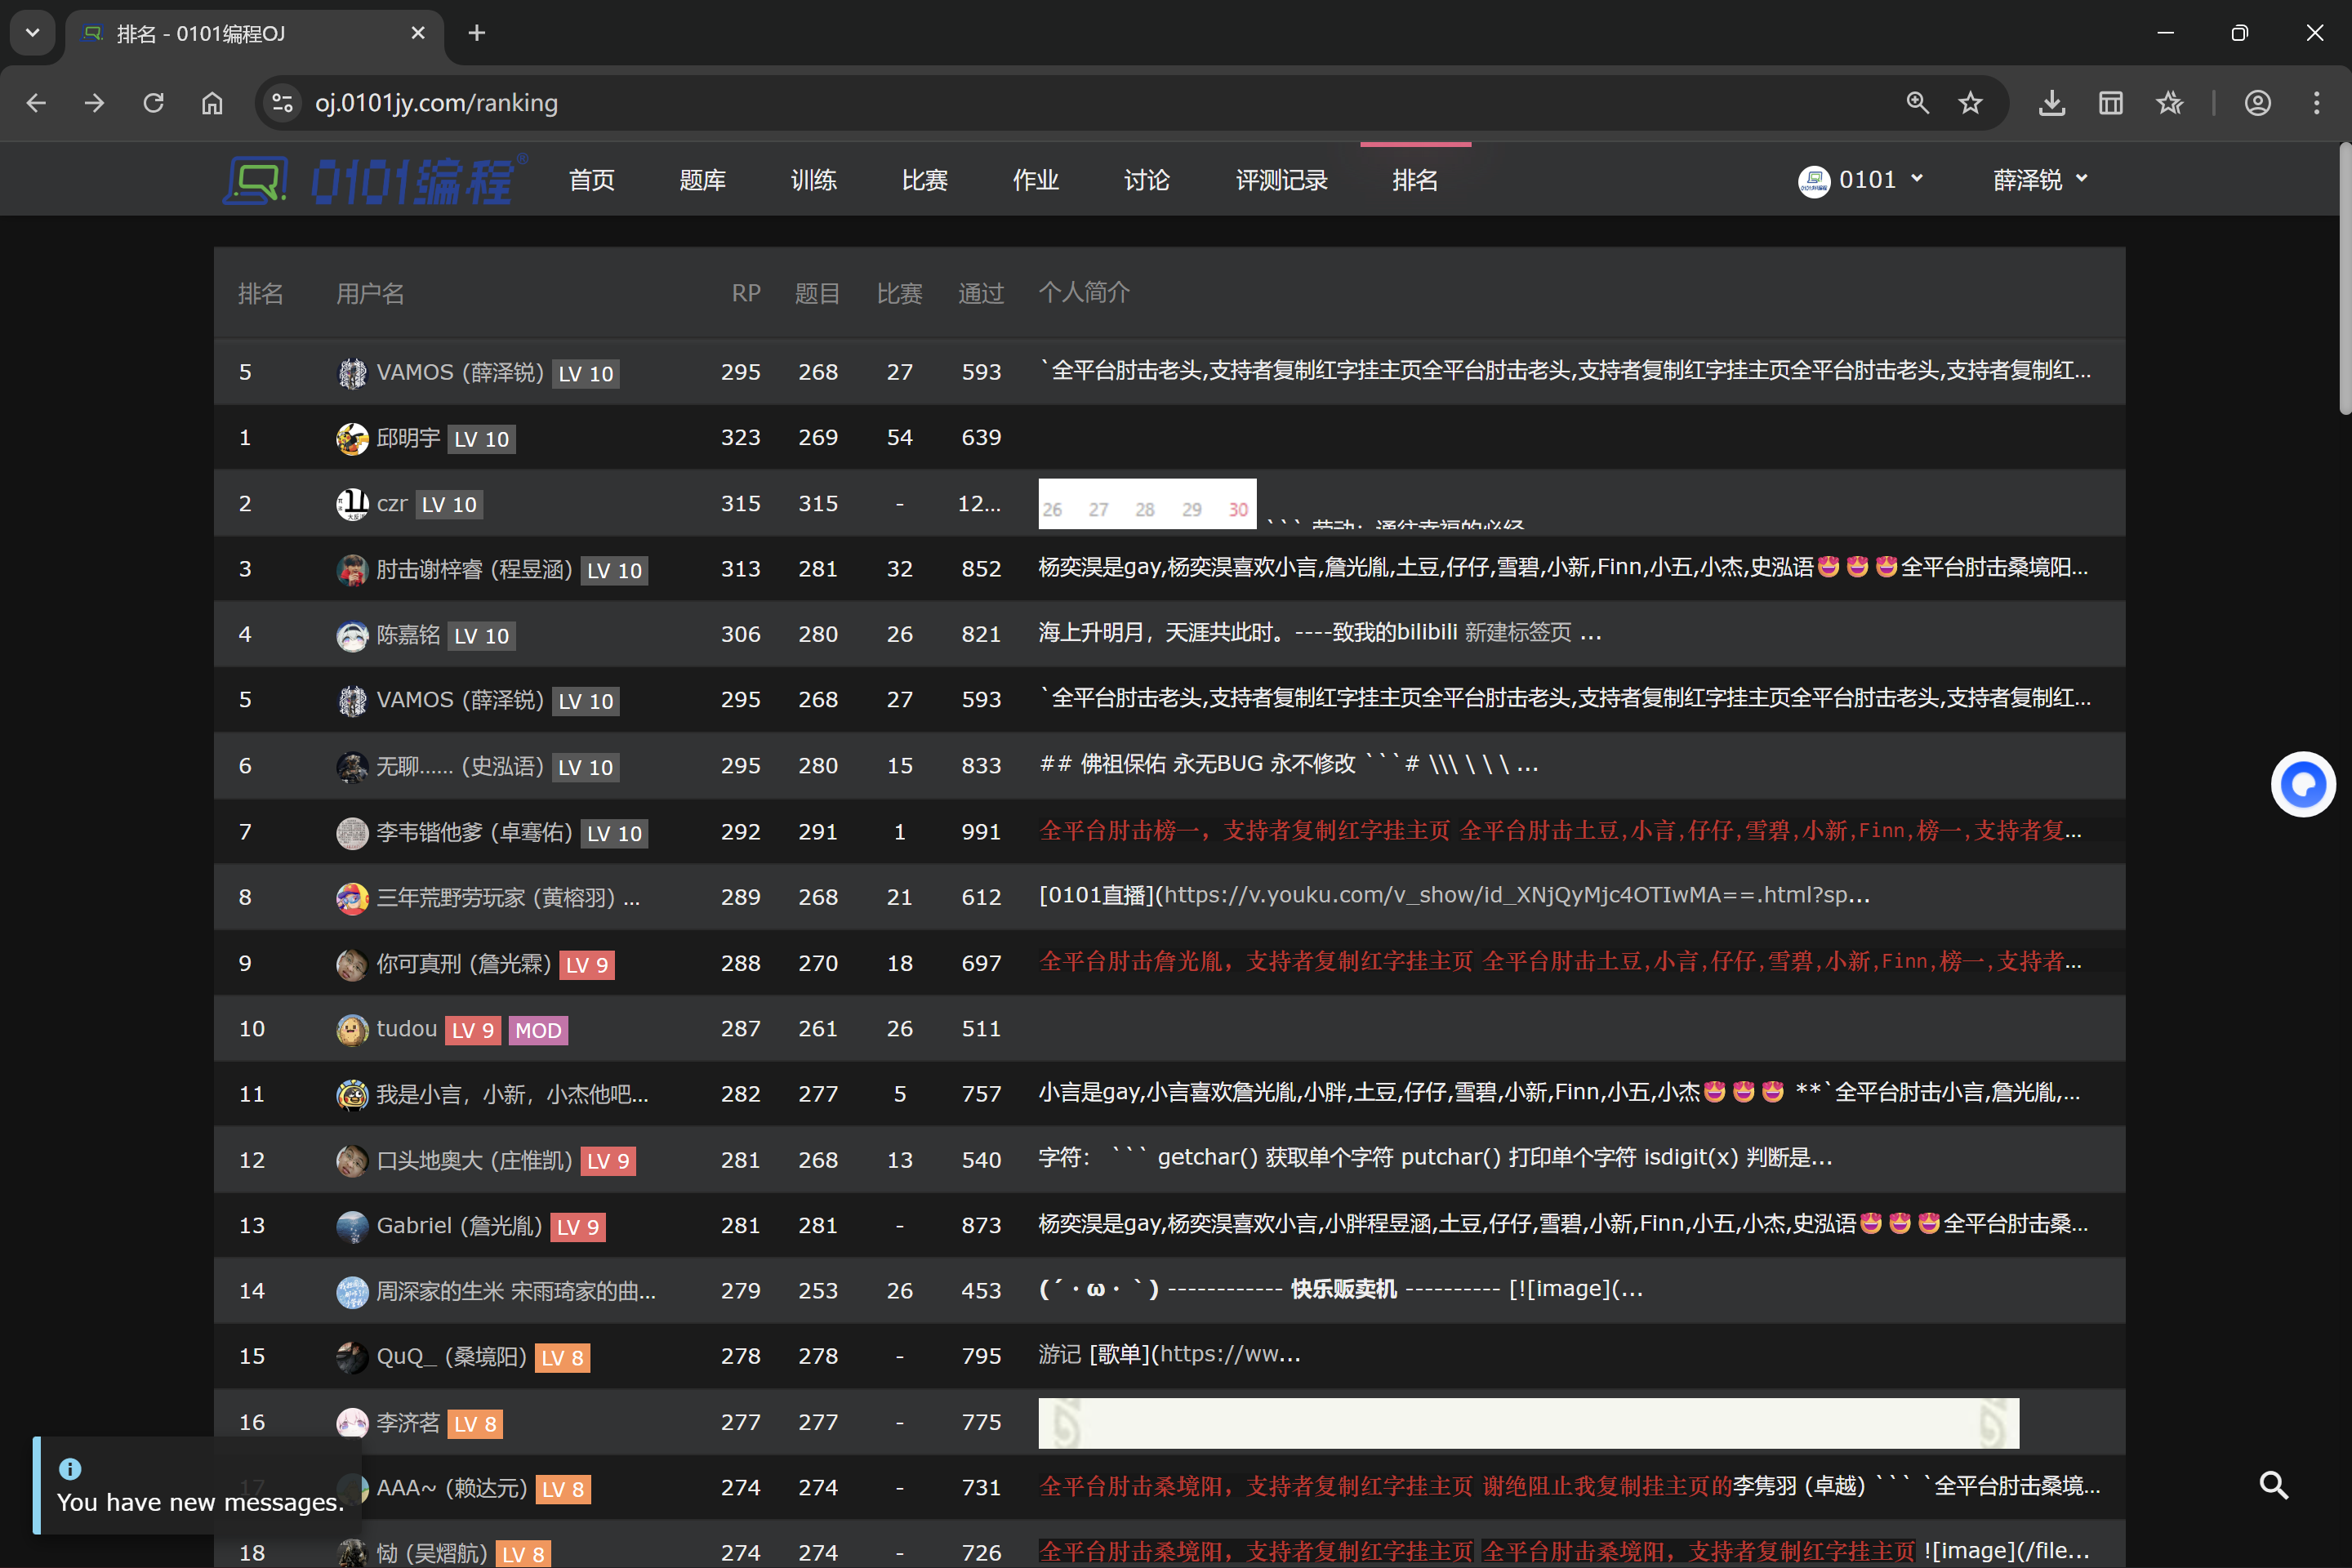This screenshot has width=2352, height=1568.
Task: Switch to the 题库 navigation tab
Action: click(x=702, y=180)
